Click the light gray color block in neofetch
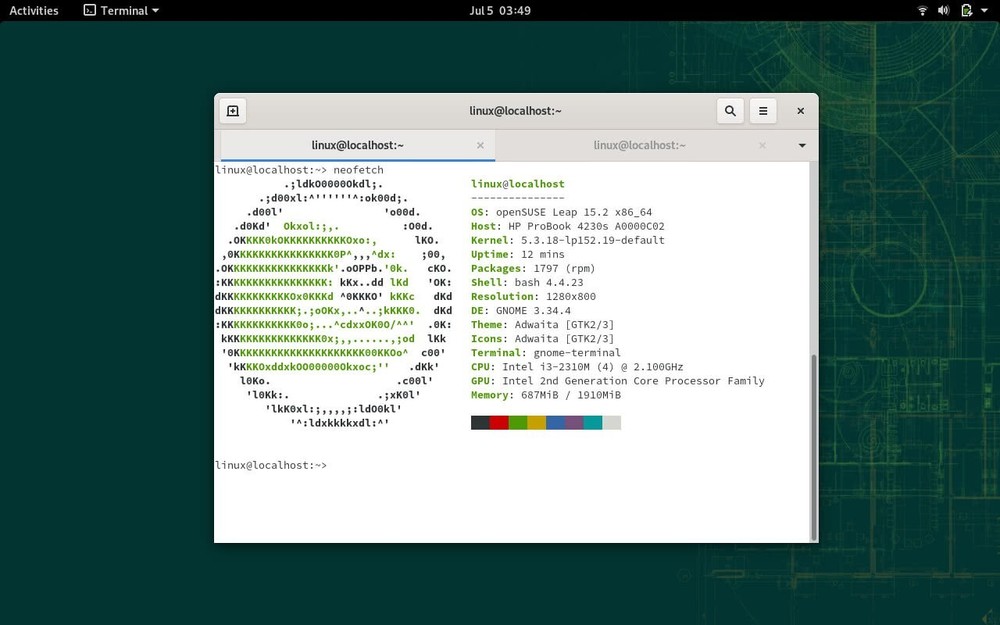 coord(612,422)
